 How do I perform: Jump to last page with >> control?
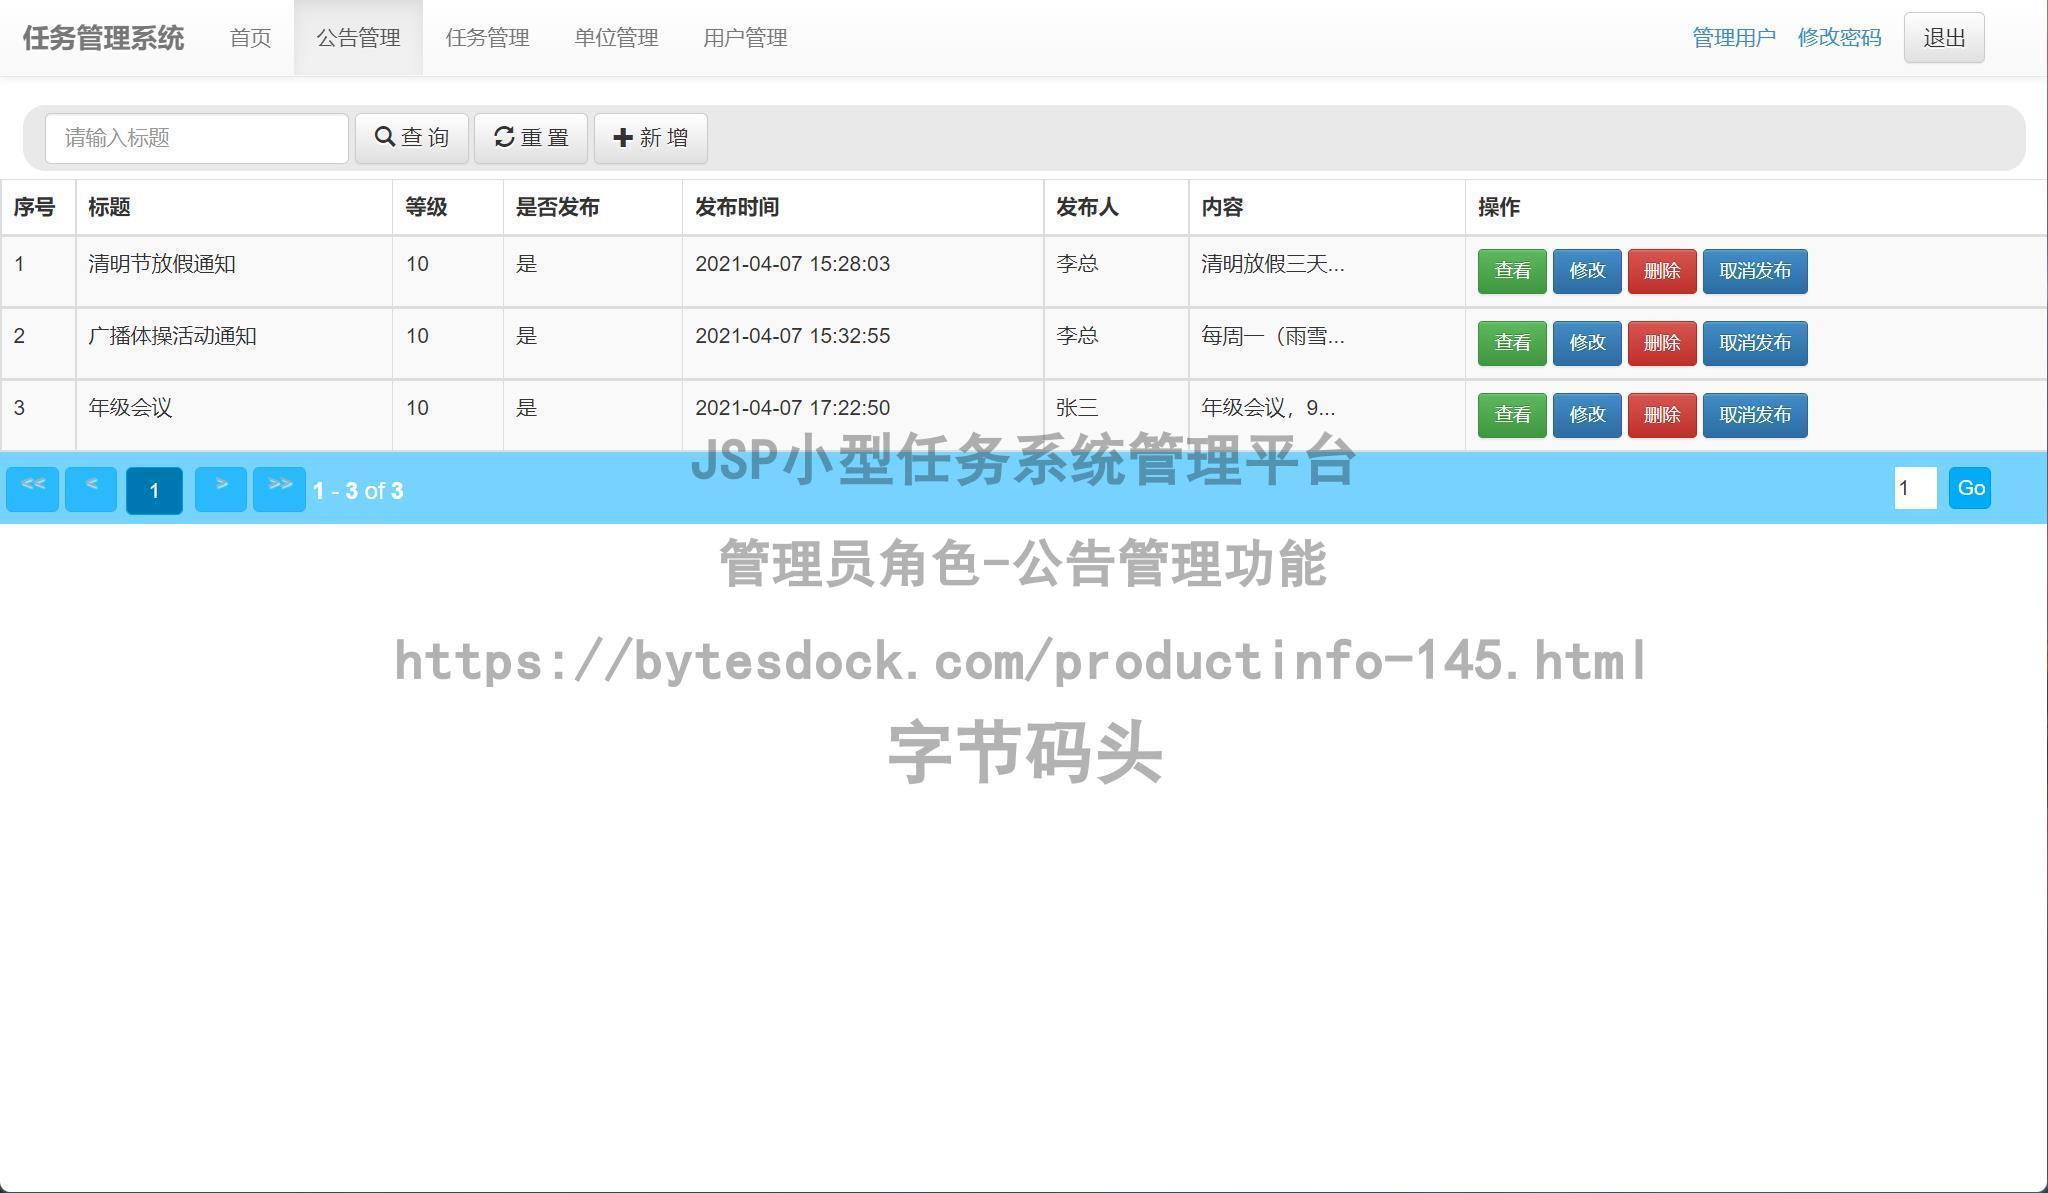click(279, 489)
